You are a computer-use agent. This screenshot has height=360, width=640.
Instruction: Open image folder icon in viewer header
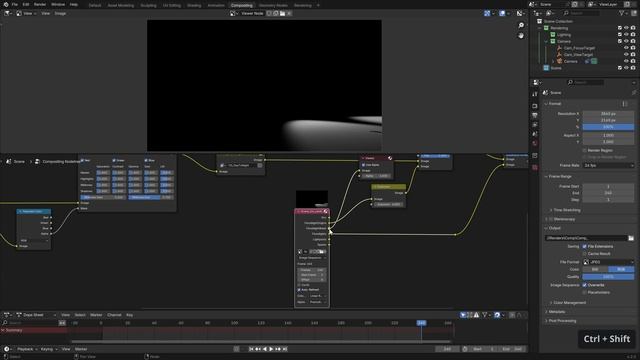282,13
